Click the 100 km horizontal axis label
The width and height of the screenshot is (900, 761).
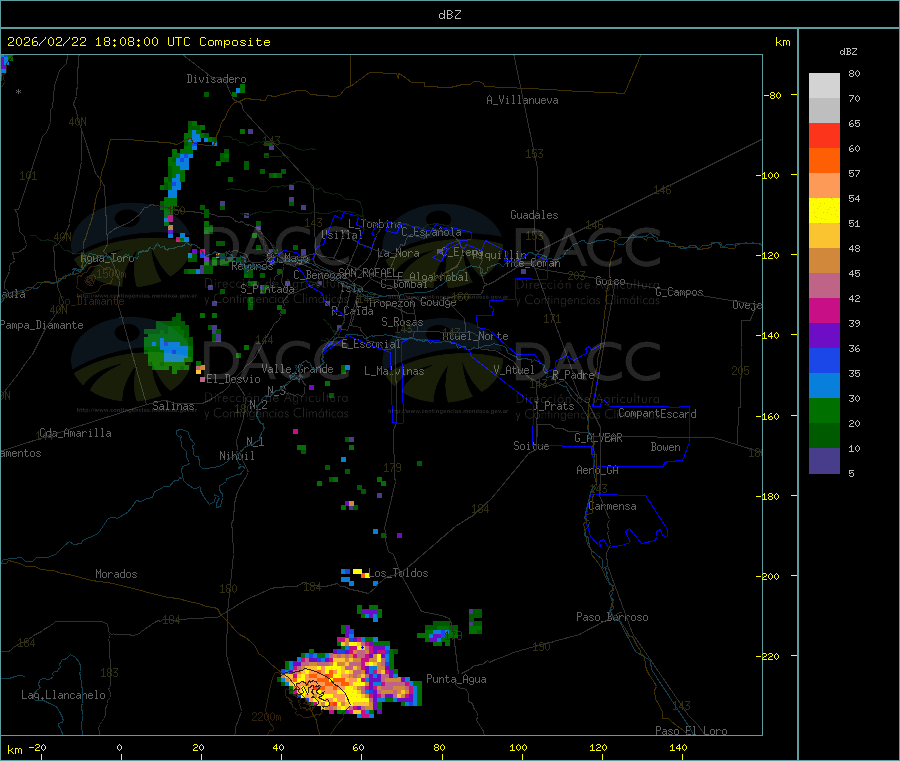pos(518,747)
